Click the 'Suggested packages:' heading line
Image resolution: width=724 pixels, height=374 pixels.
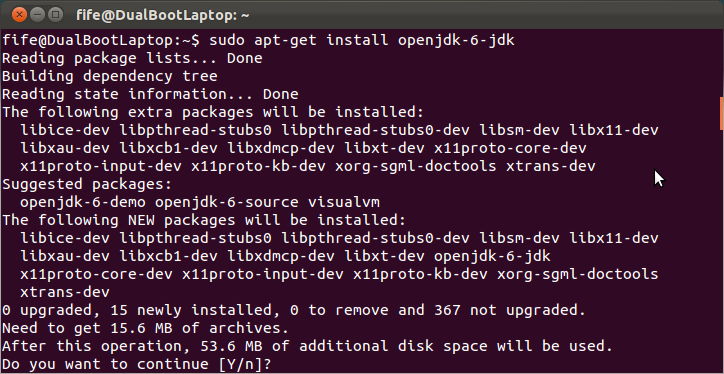coord(87,184)
